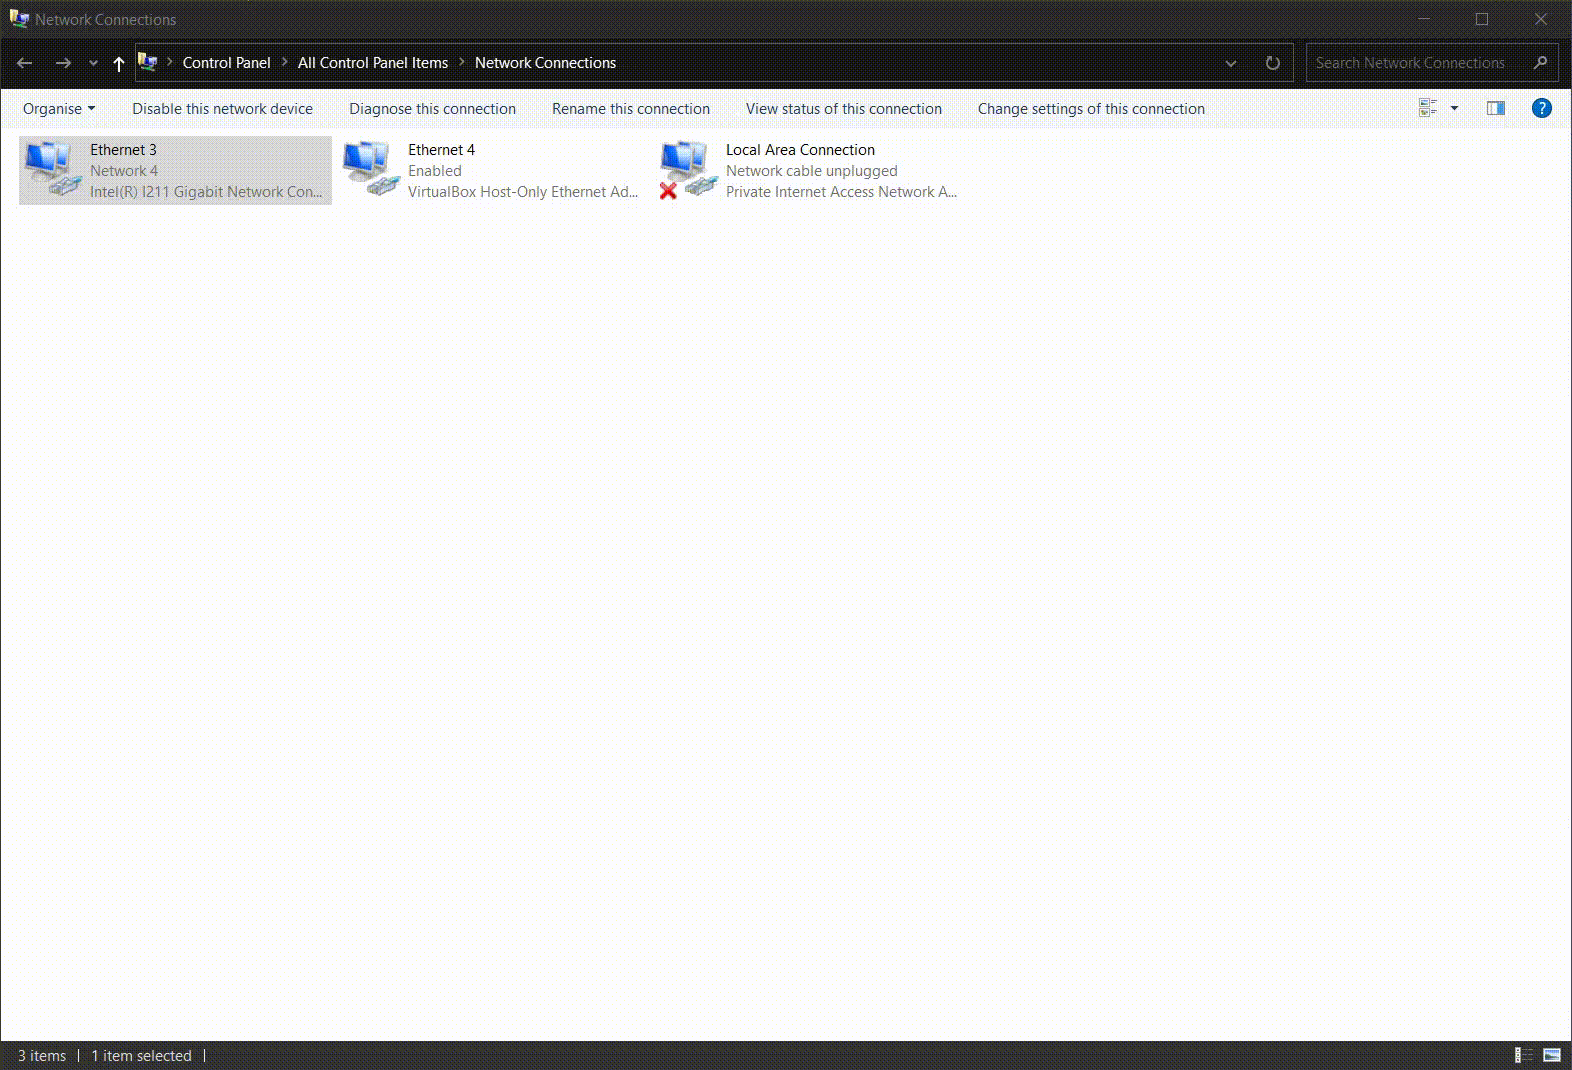Click 'Network 4' status under Ethernet 3
The height and width of the screenshot is (1070, 1572).
(x=124, y=171)
